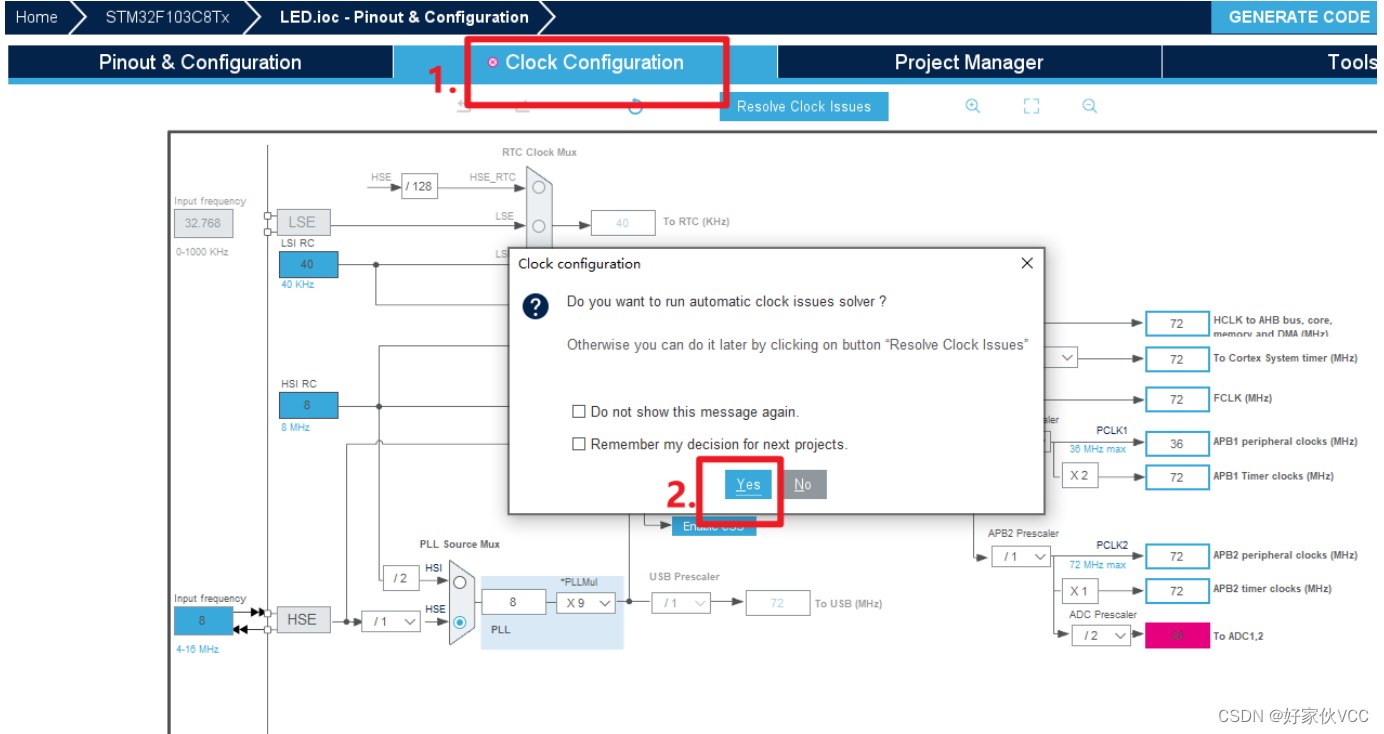Click Yes to run clock solver
Viewport: 1384px width, 734px height.
[748, 484]
